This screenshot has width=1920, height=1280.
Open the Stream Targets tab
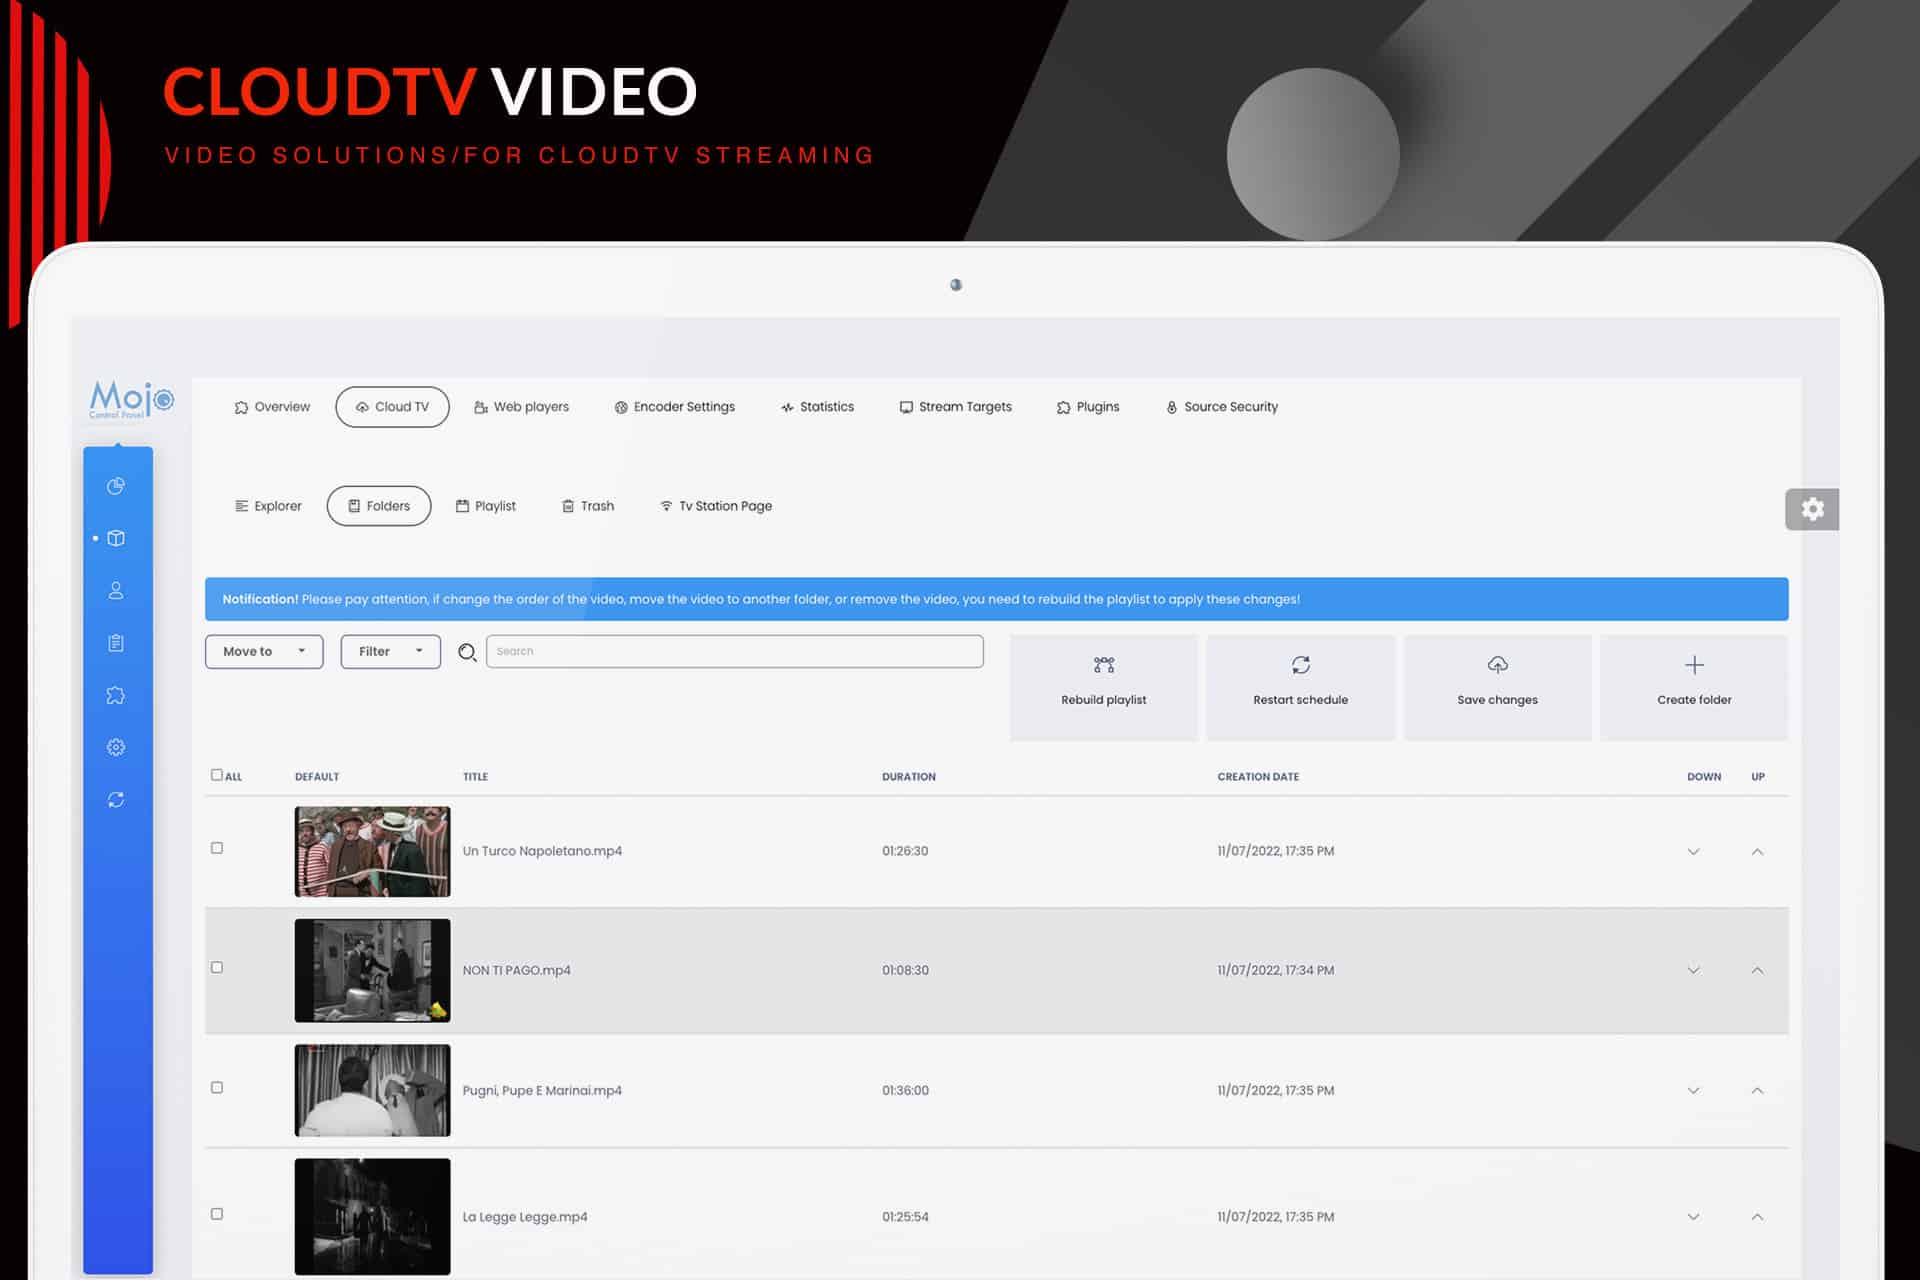(x=955, y=407)
